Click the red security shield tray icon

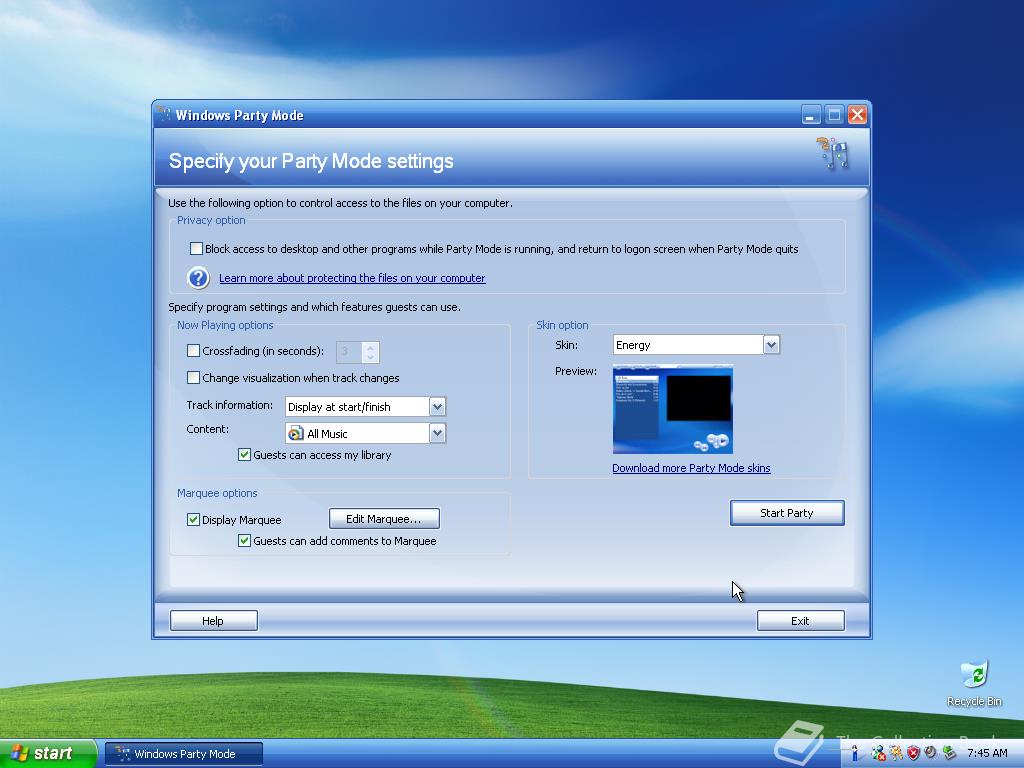[914, 753]
